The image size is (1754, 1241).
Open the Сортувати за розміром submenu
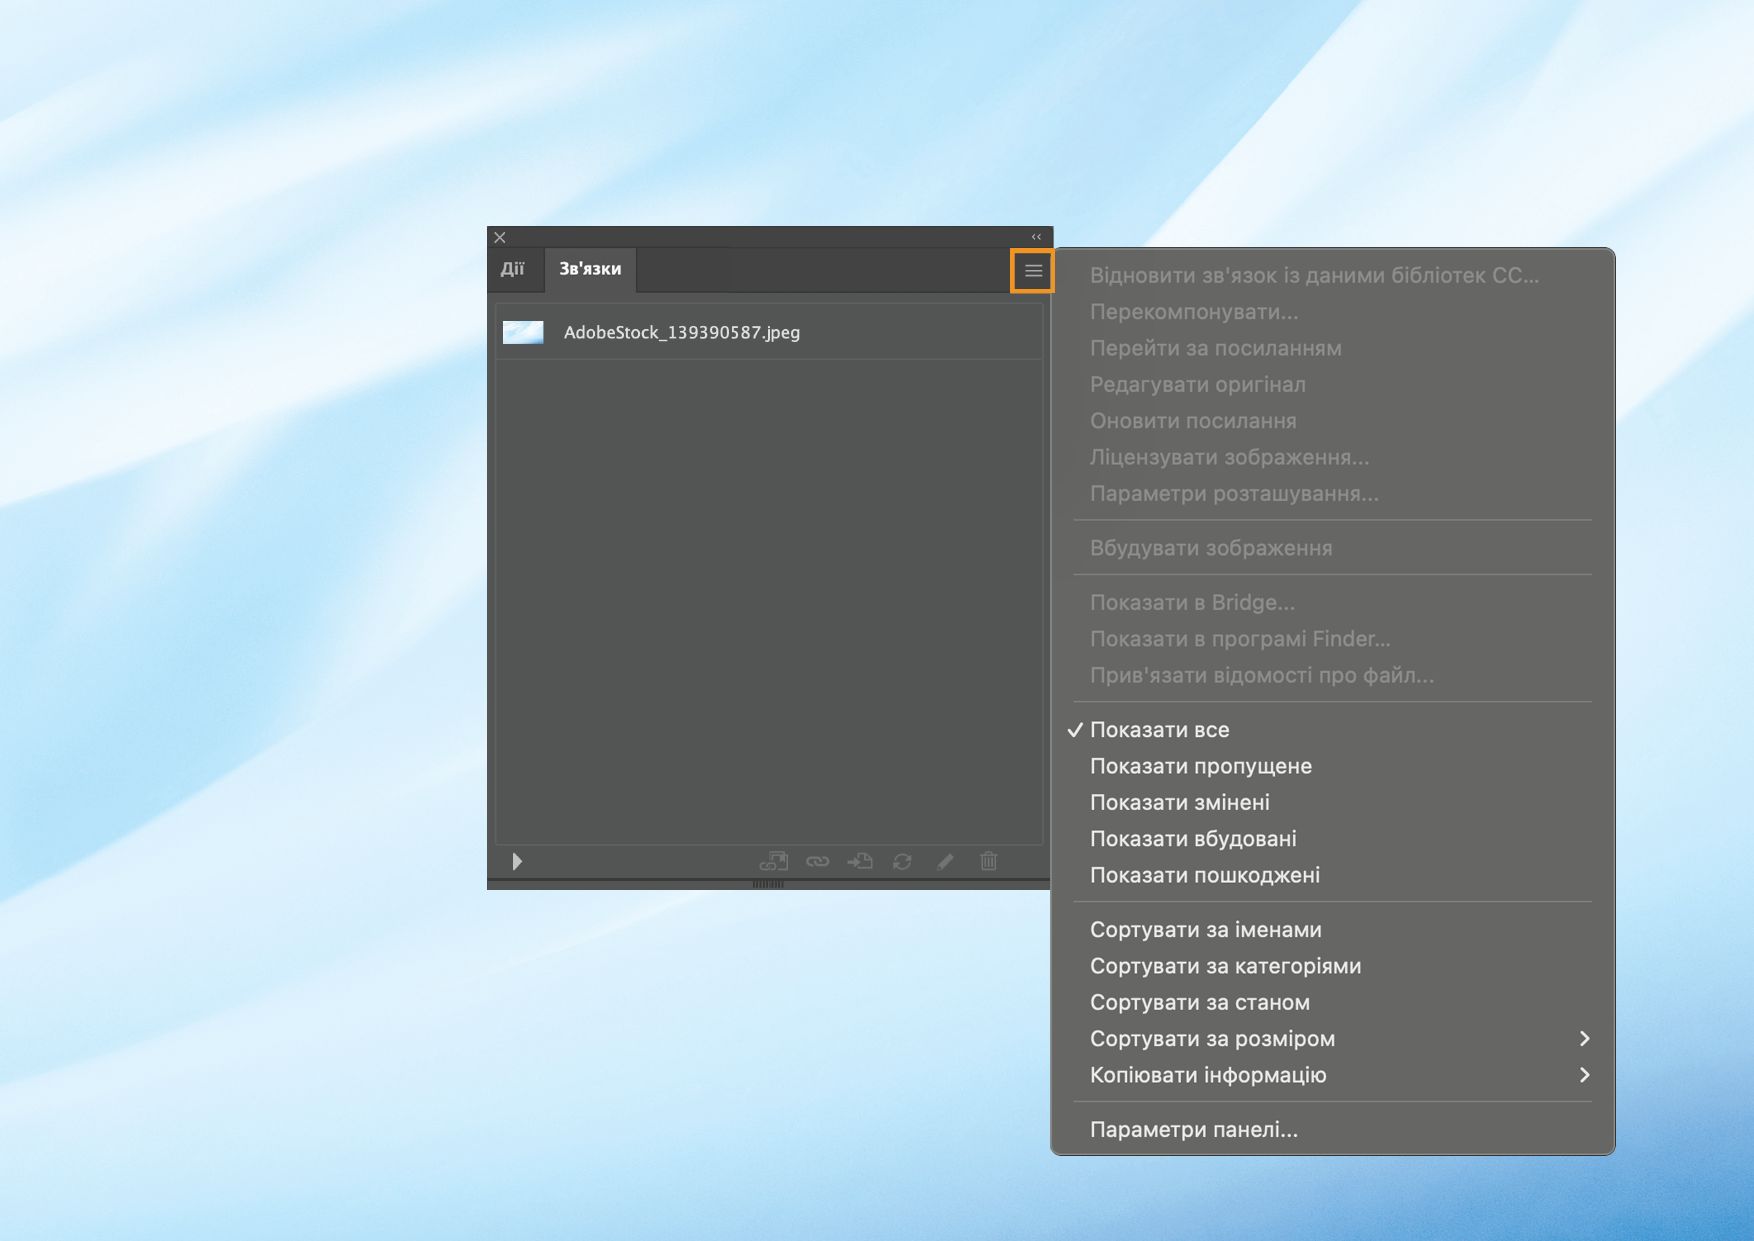[x=1333, y=1039]
